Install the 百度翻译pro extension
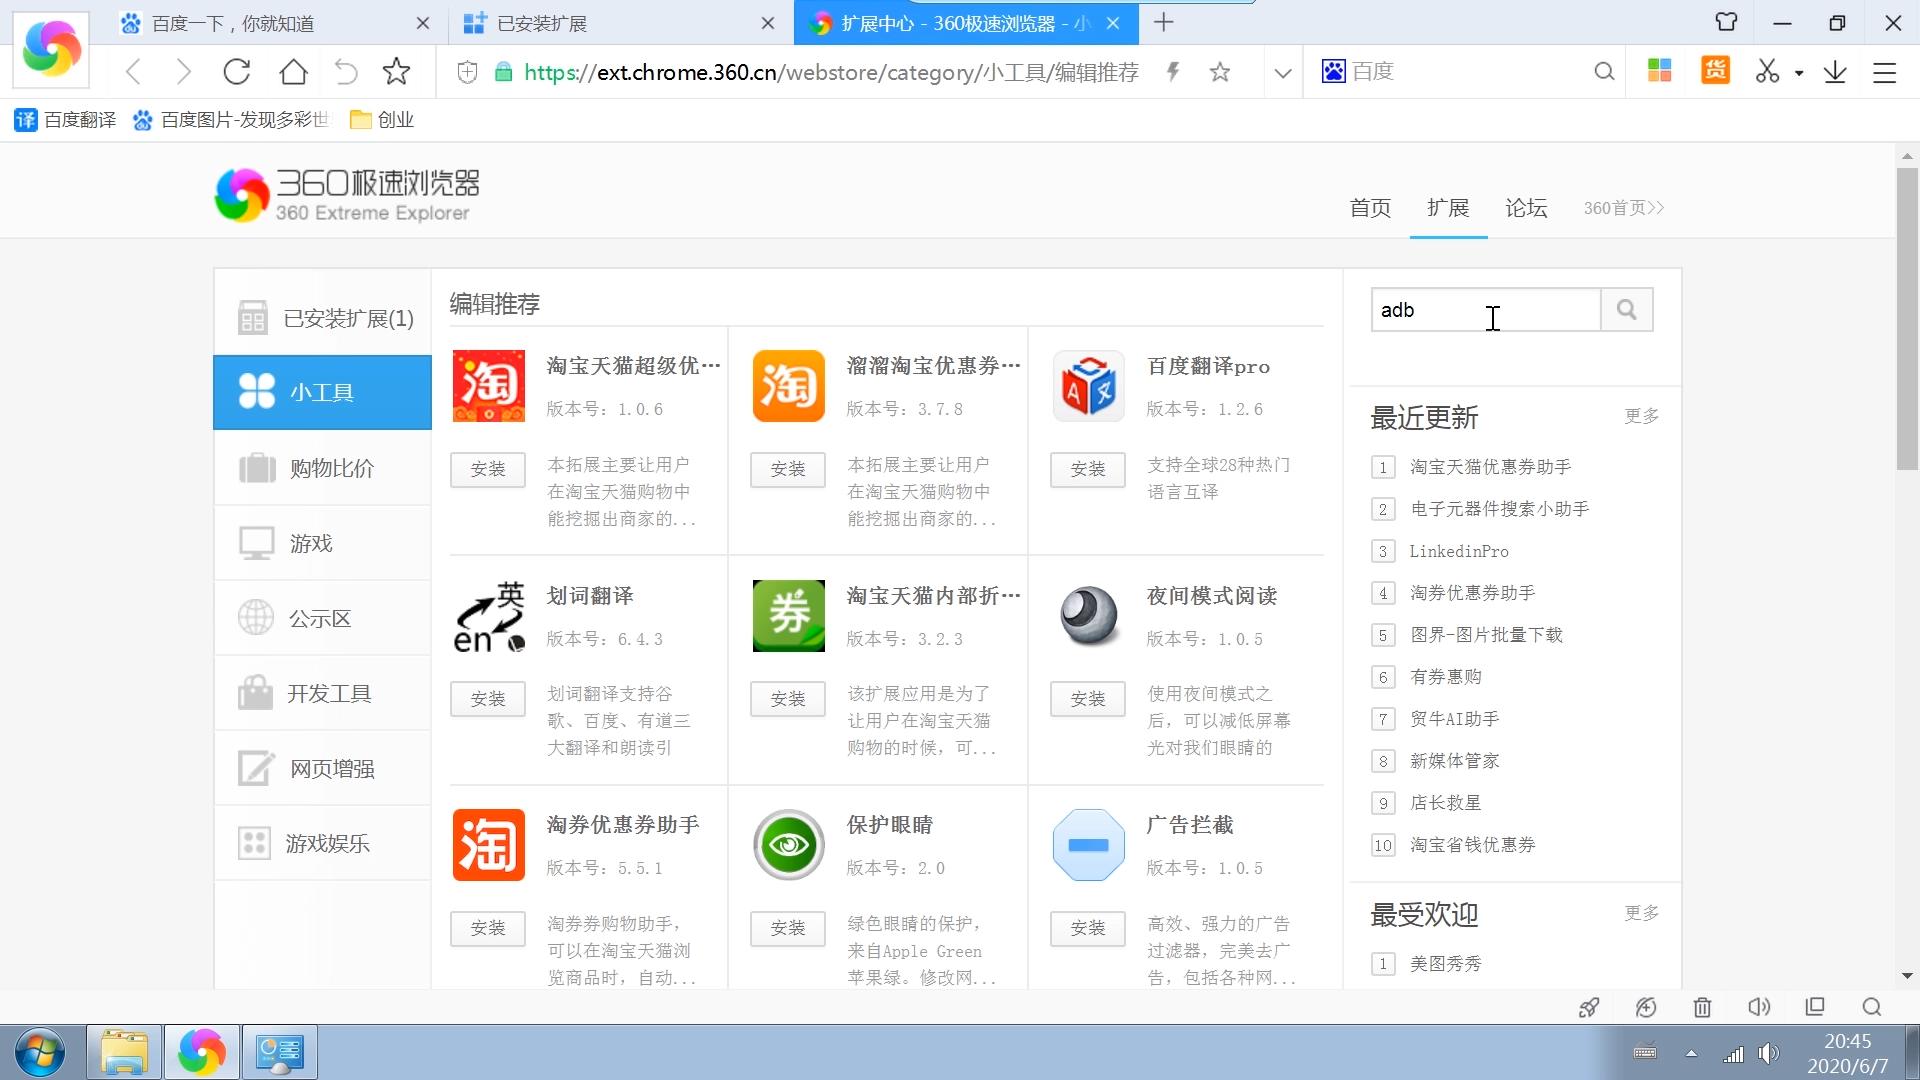The width and height of the screenshot is (1920, 1080). (x=1088, y=469)
